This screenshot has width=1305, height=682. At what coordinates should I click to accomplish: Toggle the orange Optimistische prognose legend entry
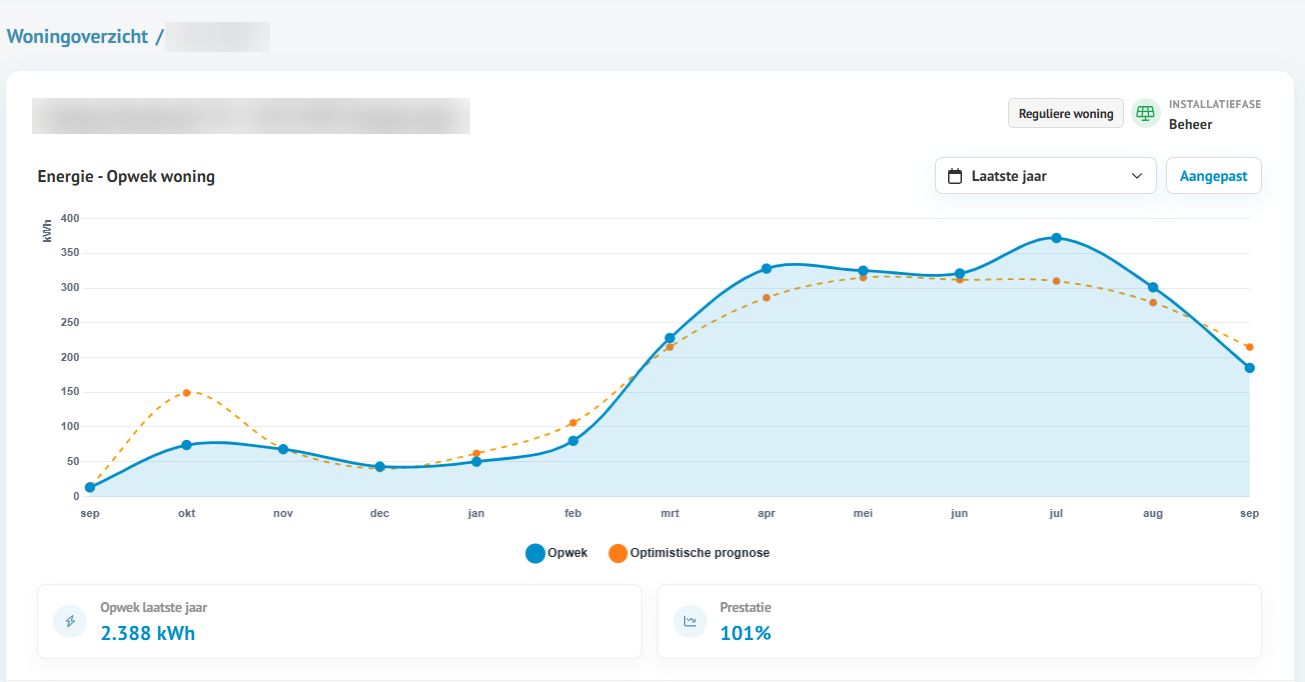tap(689, 553)
